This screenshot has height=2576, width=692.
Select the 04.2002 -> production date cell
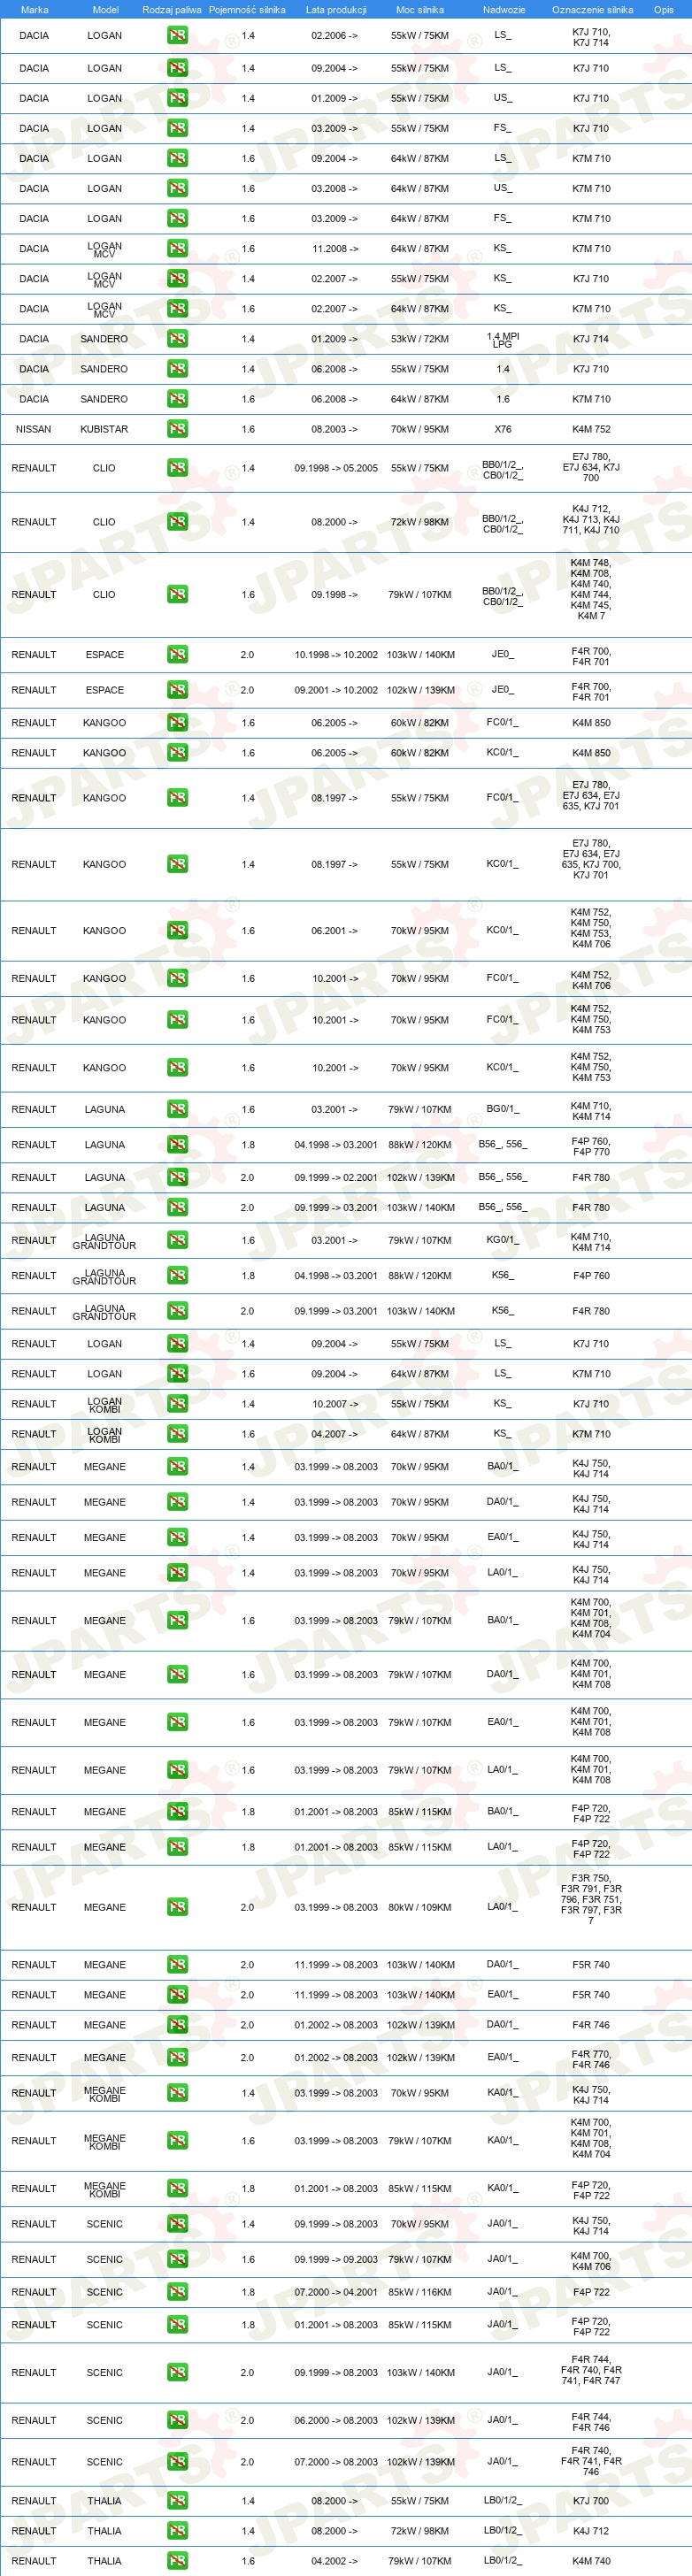[x=335, y=2561]
